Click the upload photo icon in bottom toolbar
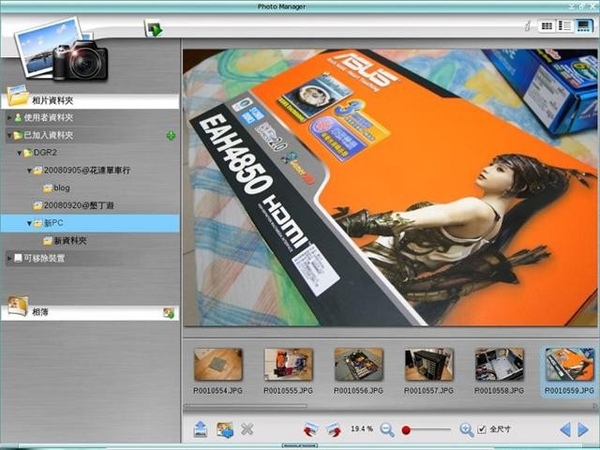Screen dimensions: 600x450 click(x=201, y=429)
